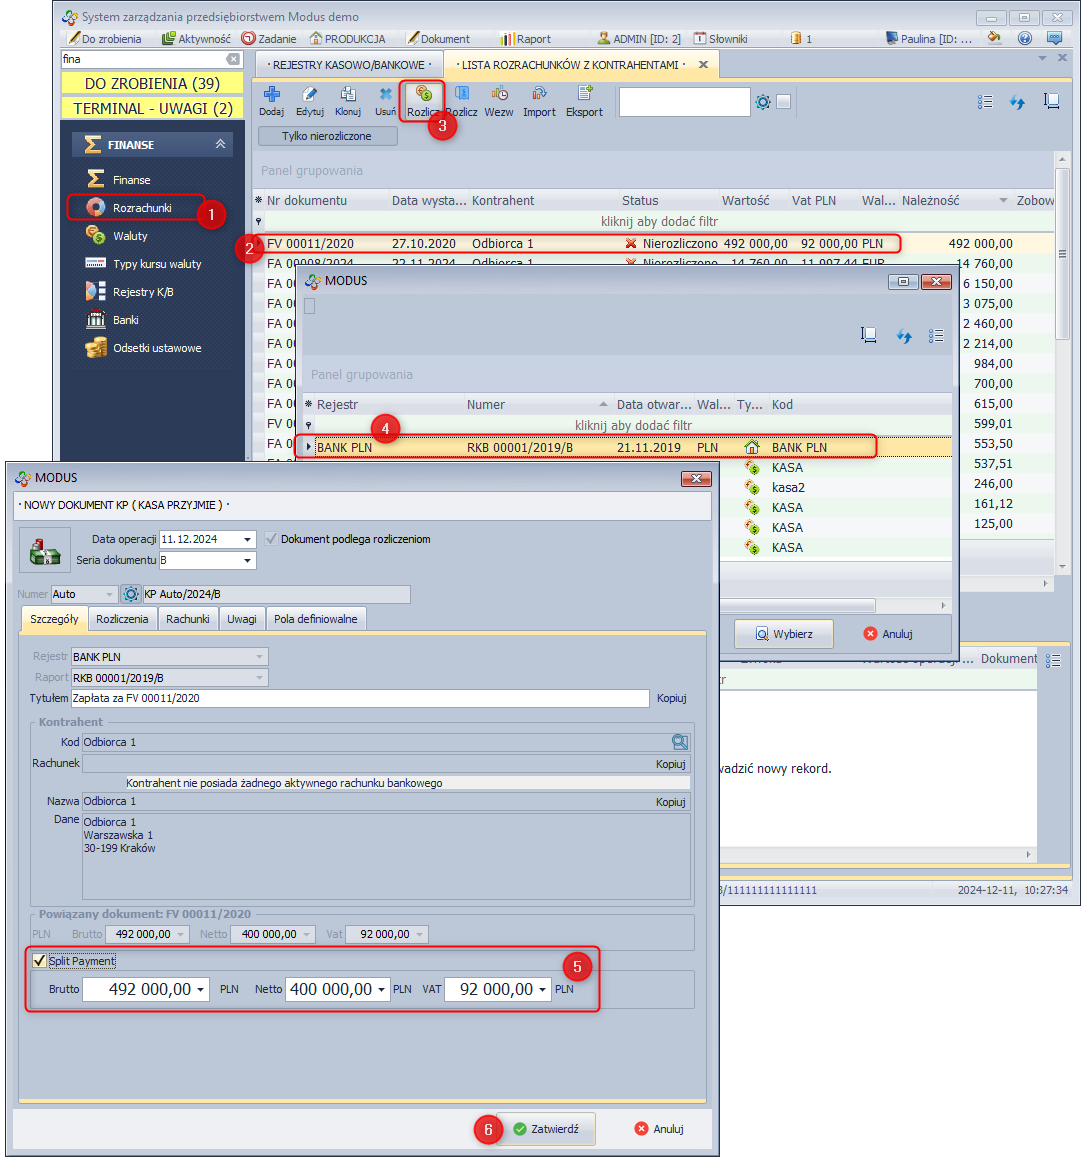
Task: Switch to Rachunki tab
Action: (x=187, y=619)
